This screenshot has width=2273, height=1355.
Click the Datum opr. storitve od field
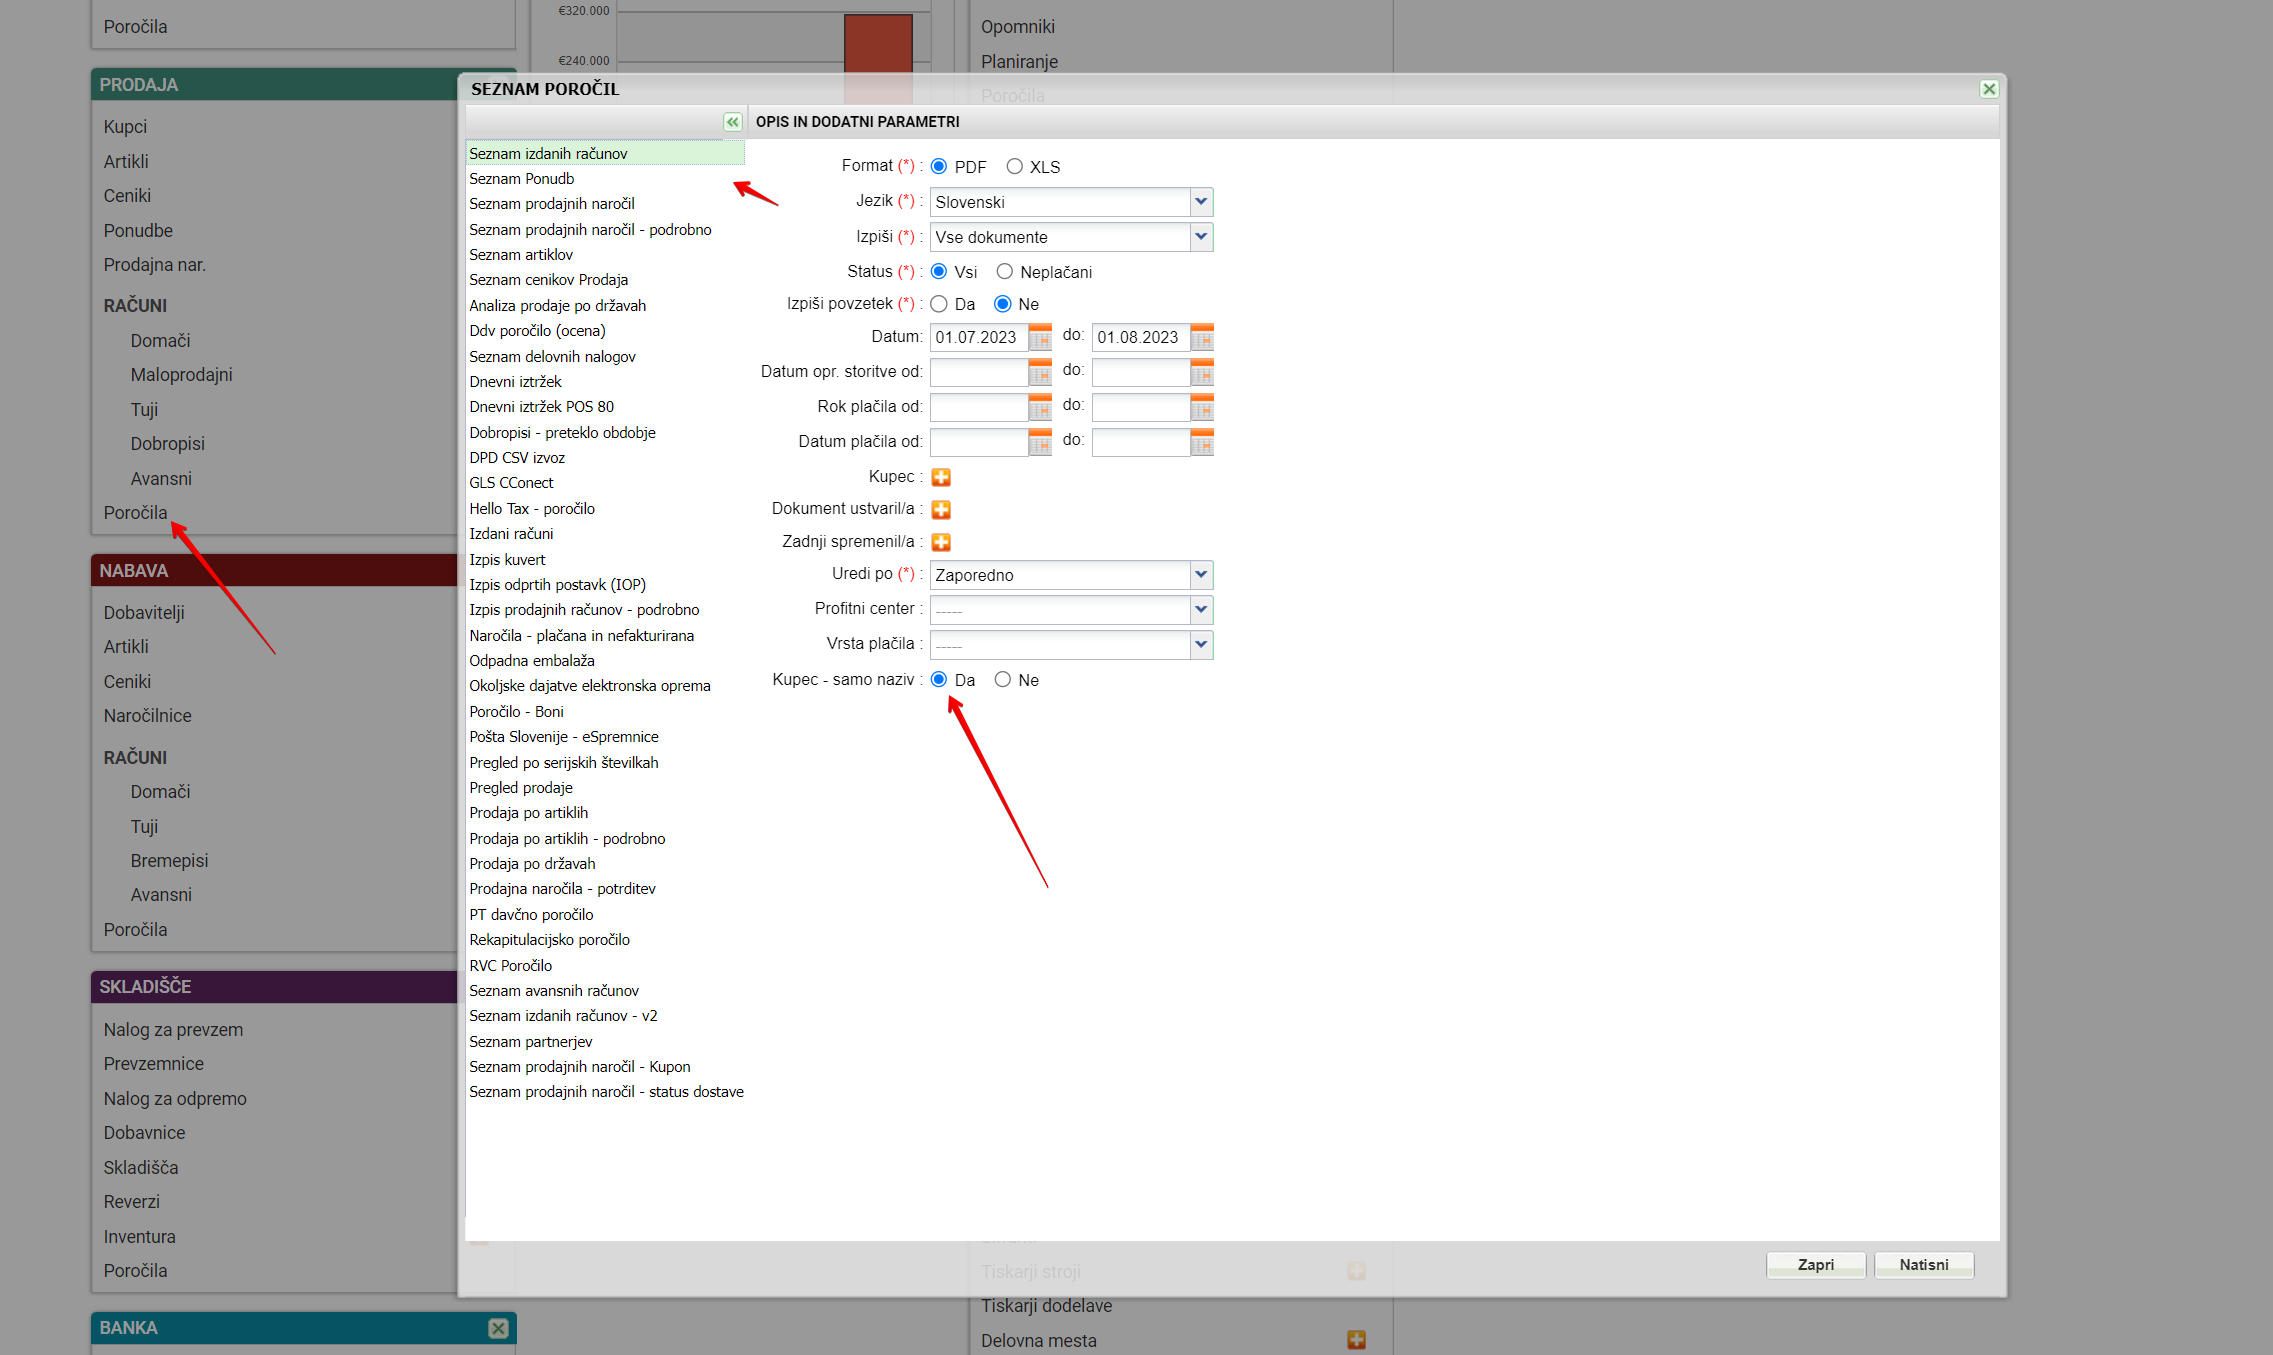[x=979, y=373]
